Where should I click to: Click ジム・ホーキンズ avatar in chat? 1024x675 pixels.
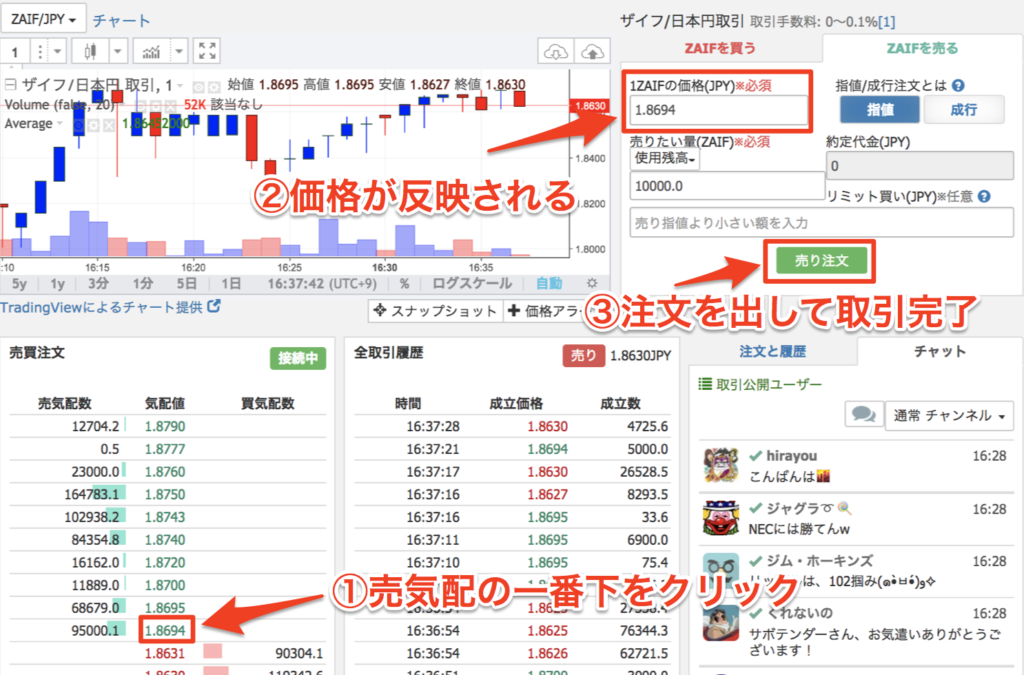(720, 570)
